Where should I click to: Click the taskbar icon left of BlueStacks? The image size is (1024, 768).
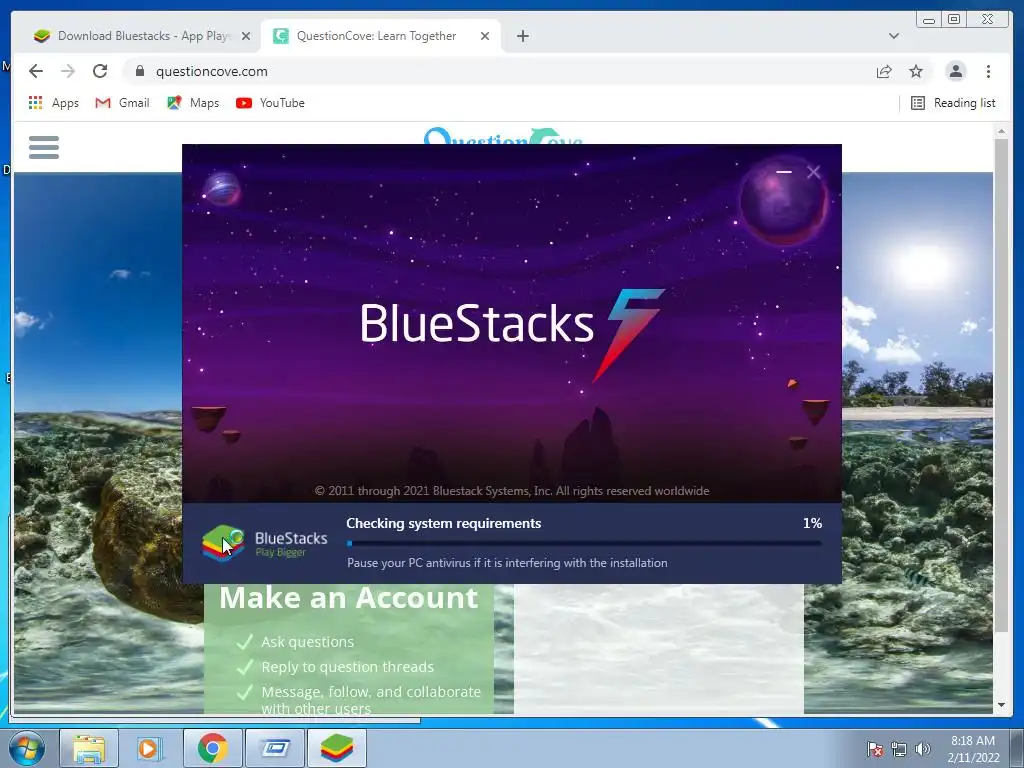pyautogui.click(x=274, y=748)
